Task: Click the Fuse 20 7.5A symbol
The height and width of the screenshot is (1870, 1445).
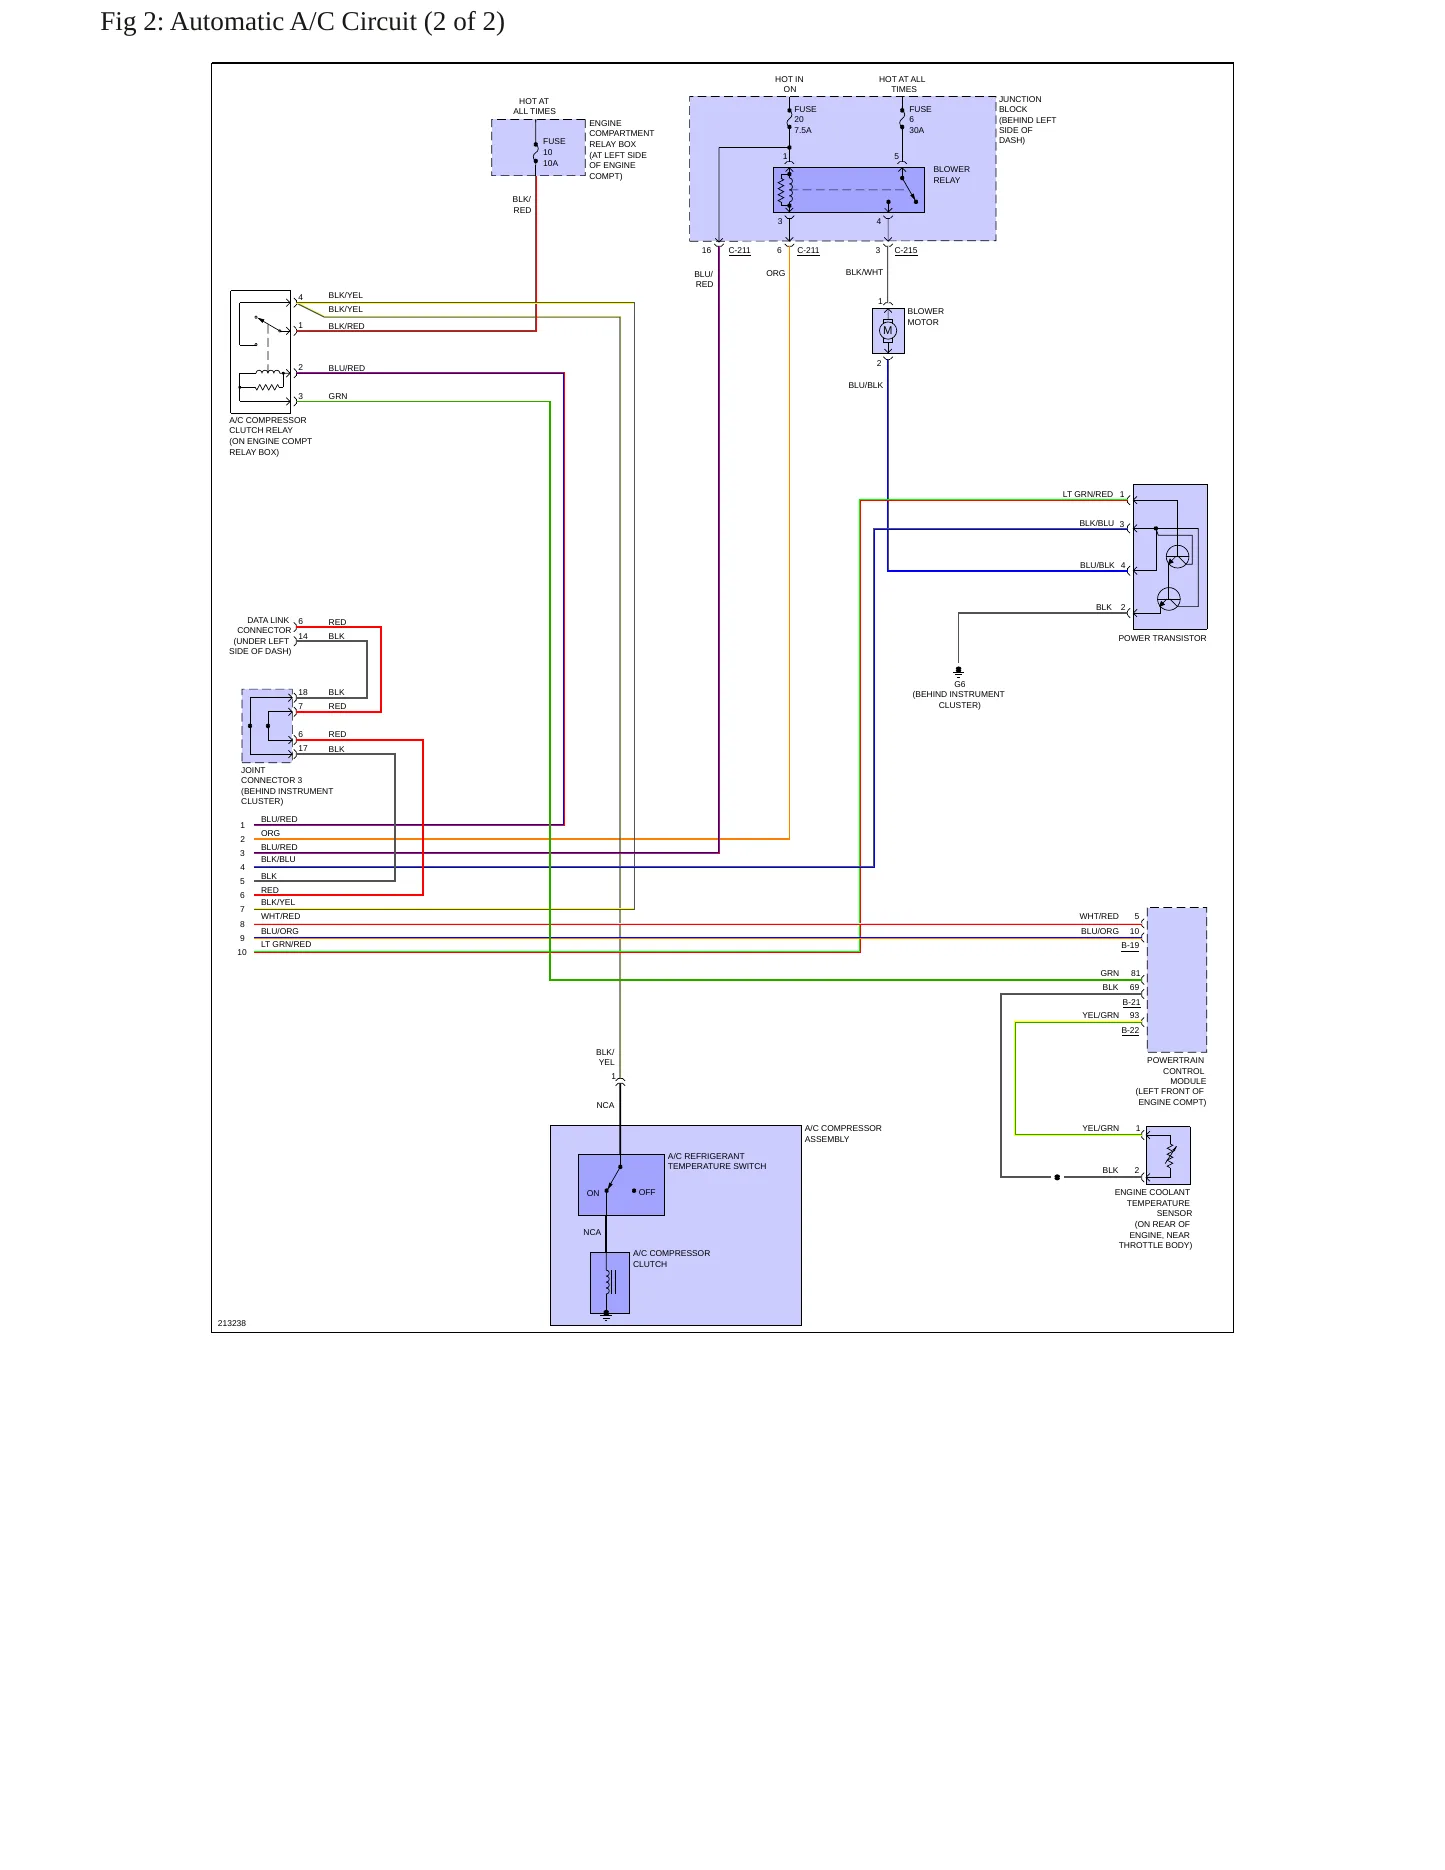Action: pyautogui.click(x=790, y=119)
